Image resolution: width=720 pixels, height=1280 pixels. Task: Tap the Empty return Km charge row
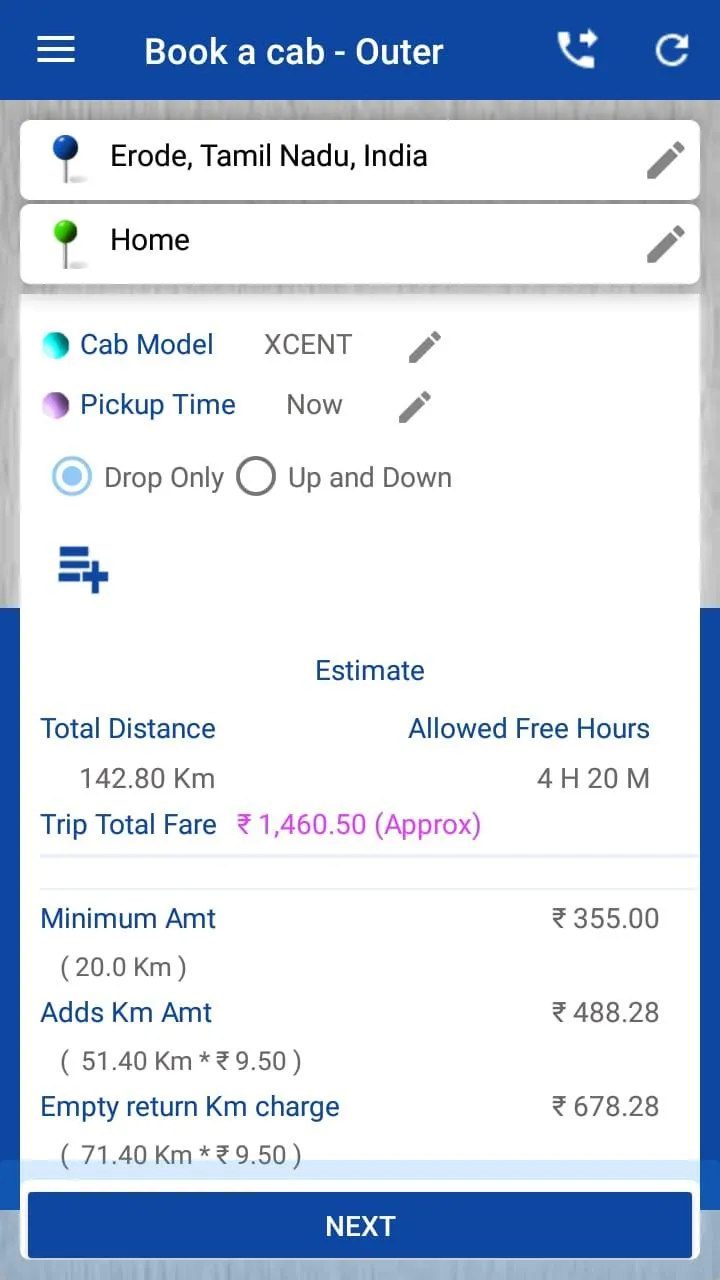click(x=350, y=1131)
